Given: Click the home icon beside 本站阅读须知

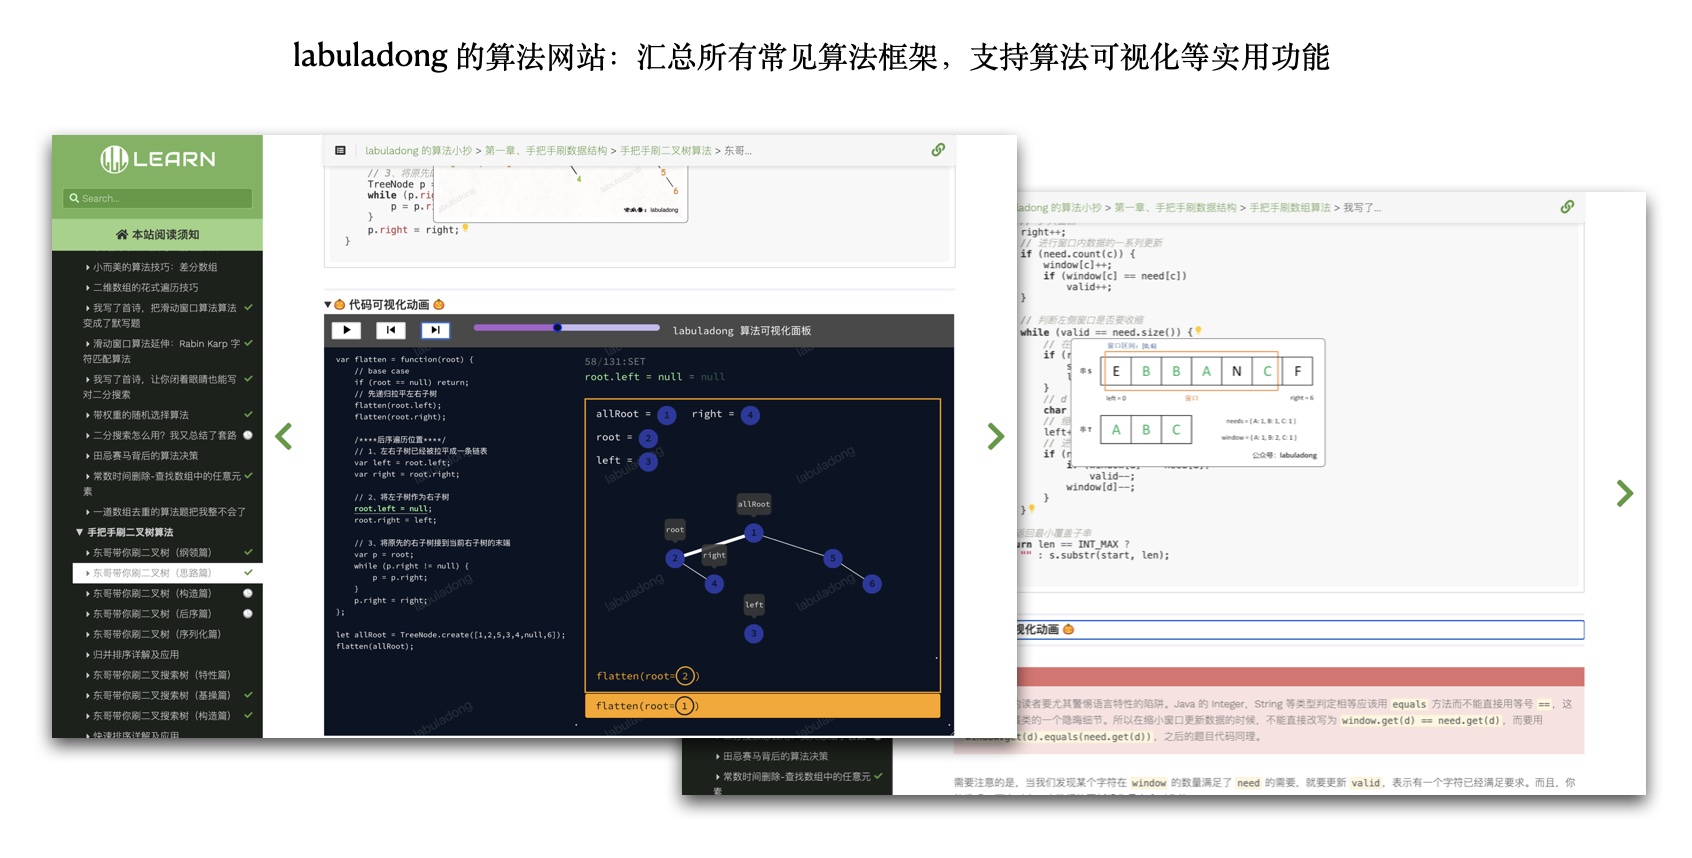Looking at the screenshot, I should click(122, 235).
